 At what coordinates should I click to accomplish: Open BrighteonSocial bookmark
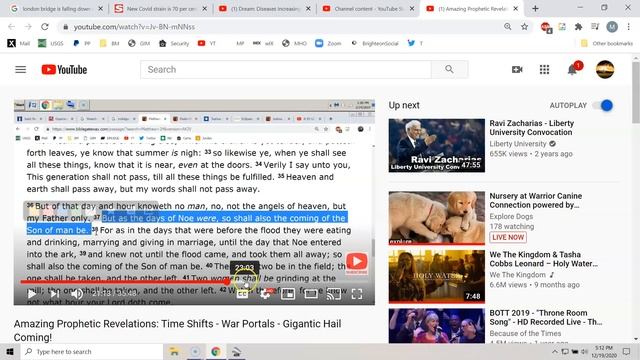pyautogui.click(x=375, y=43)
